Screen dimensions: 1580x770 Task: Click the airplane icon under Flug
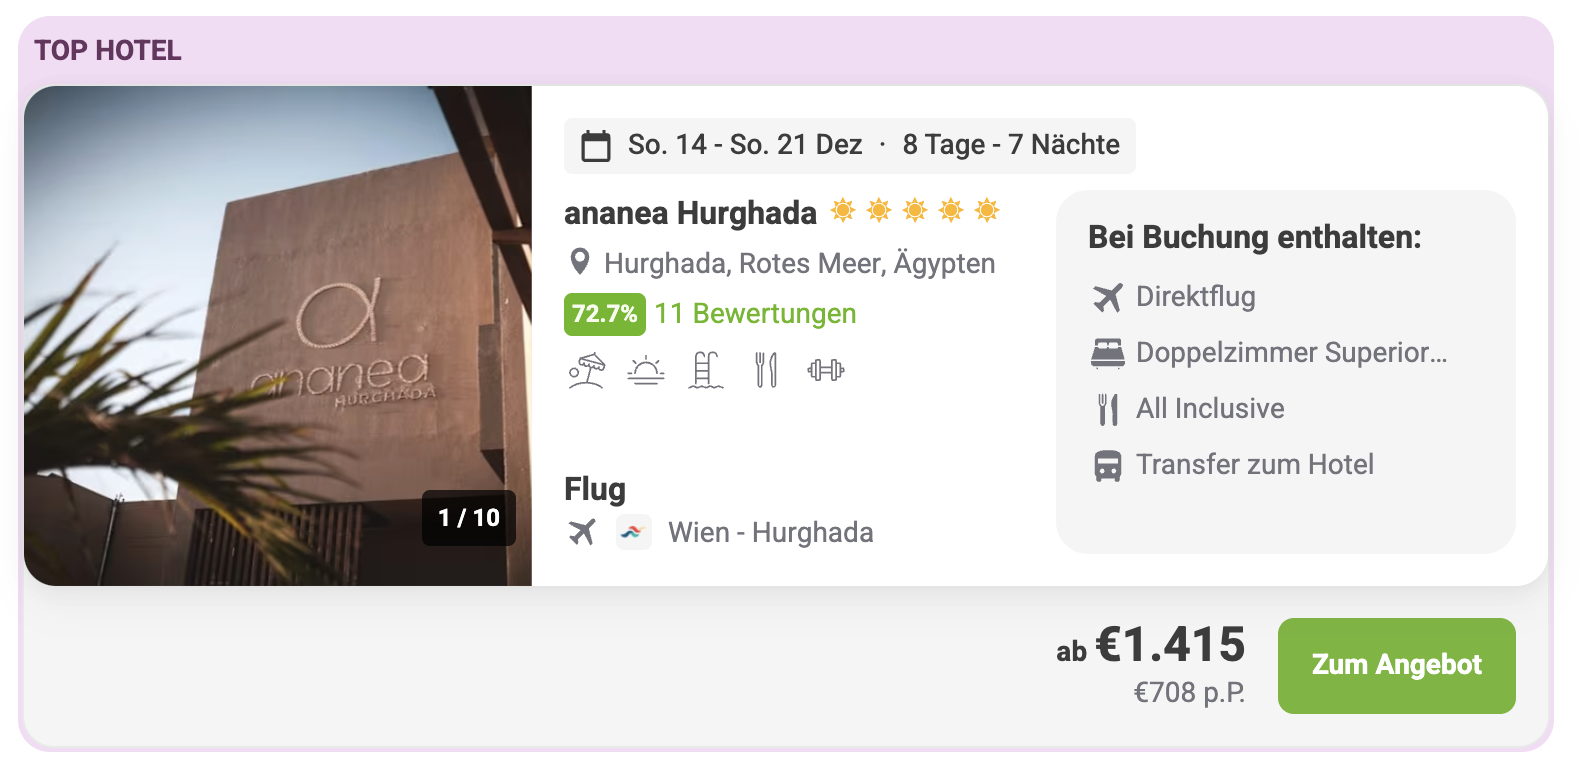click(582, 532)
